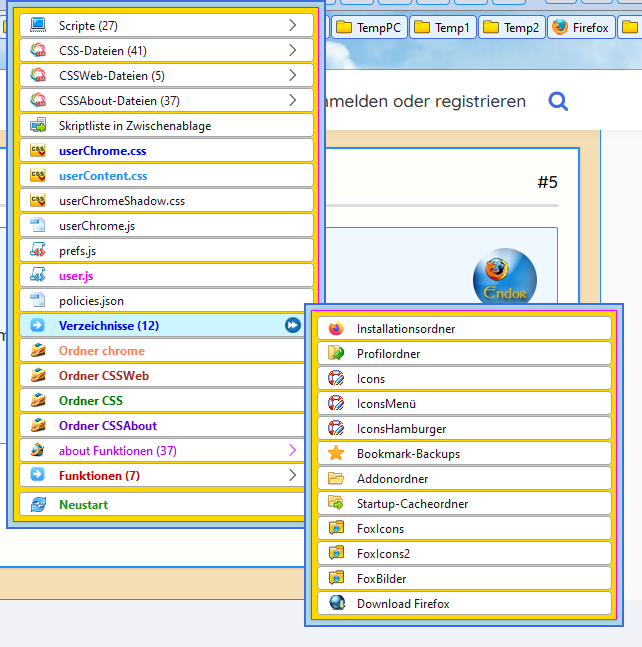This screenshot has height=647, width=642.
Task: Click the Firefox icon beside Installationsordner
Action: [x=336, y=328]
